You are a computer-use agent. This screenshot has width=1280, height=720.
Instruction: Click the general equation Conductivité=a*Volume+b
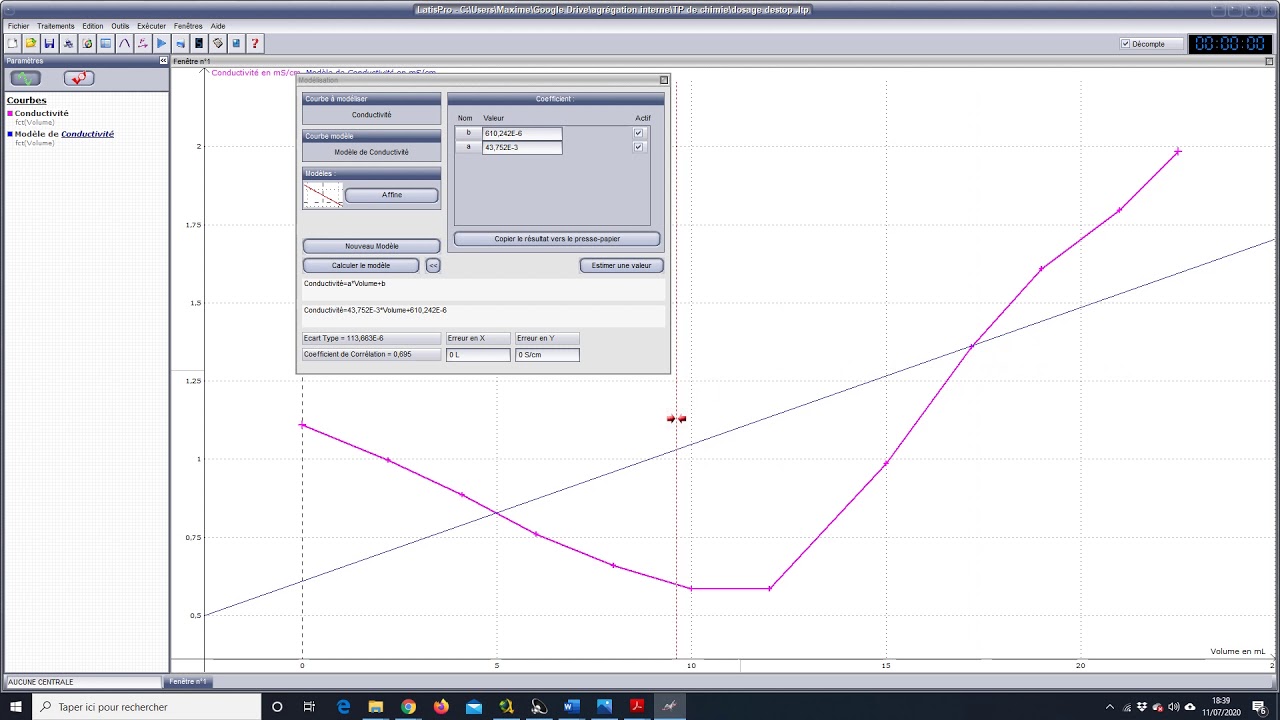click(345, 284)
